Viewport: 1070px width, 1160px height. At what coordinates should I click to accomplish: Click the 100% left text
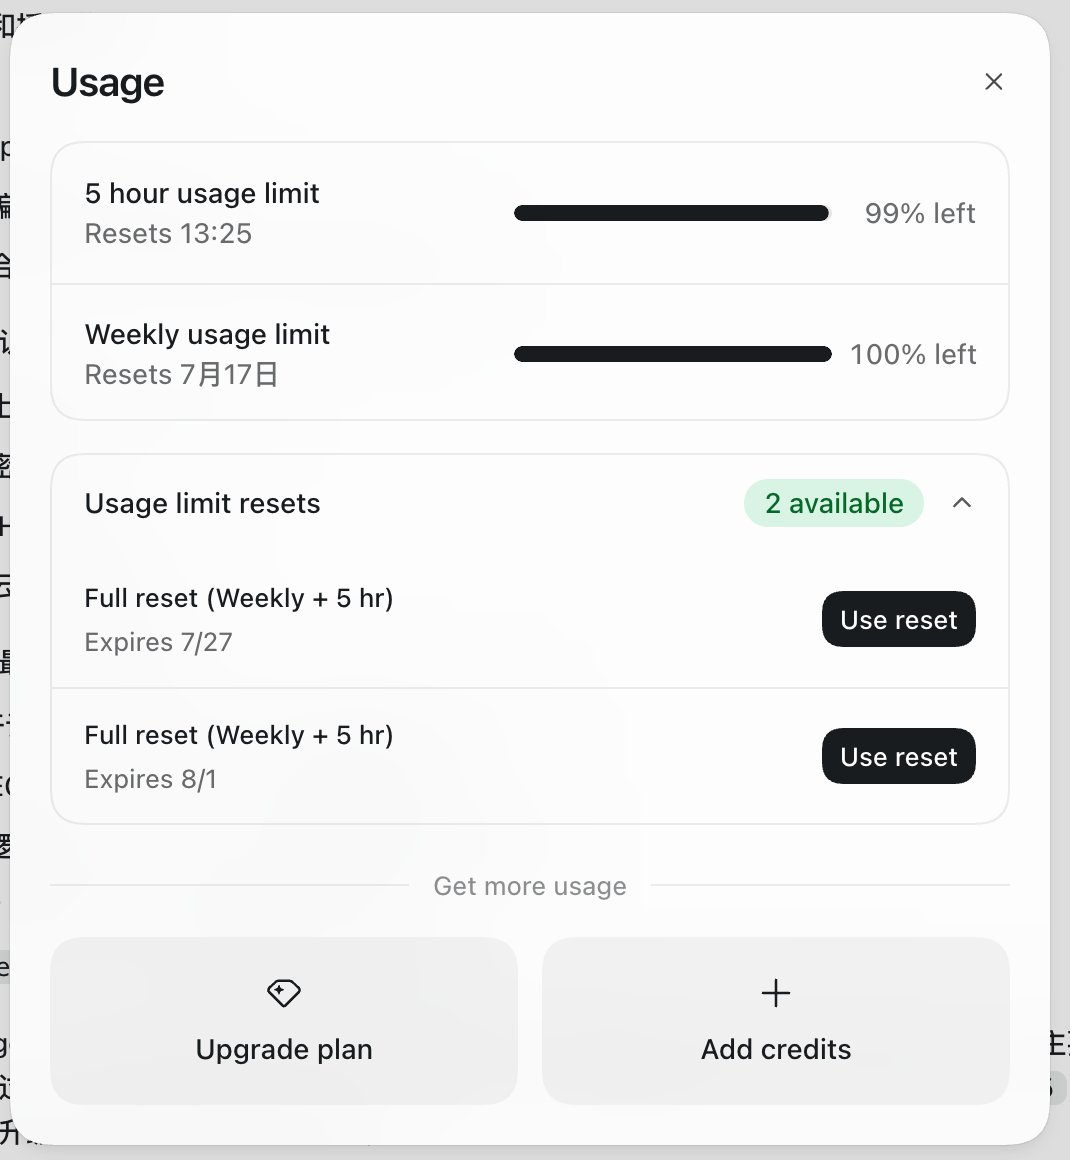(x=913, y=354)
